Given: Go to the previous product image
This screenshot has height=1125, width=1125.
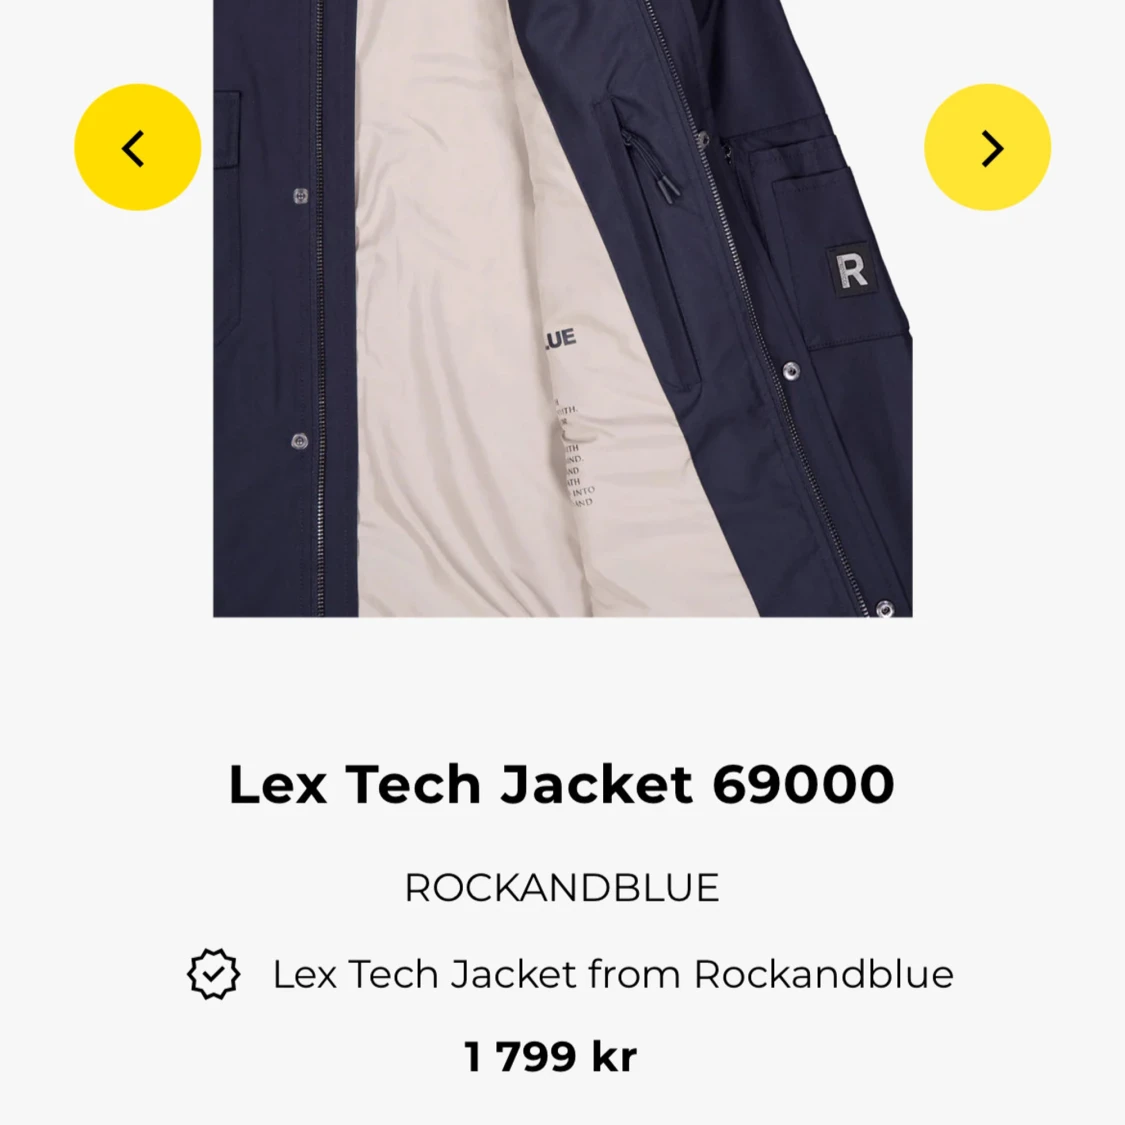Looking at the screenshot, I should (138, 147).
